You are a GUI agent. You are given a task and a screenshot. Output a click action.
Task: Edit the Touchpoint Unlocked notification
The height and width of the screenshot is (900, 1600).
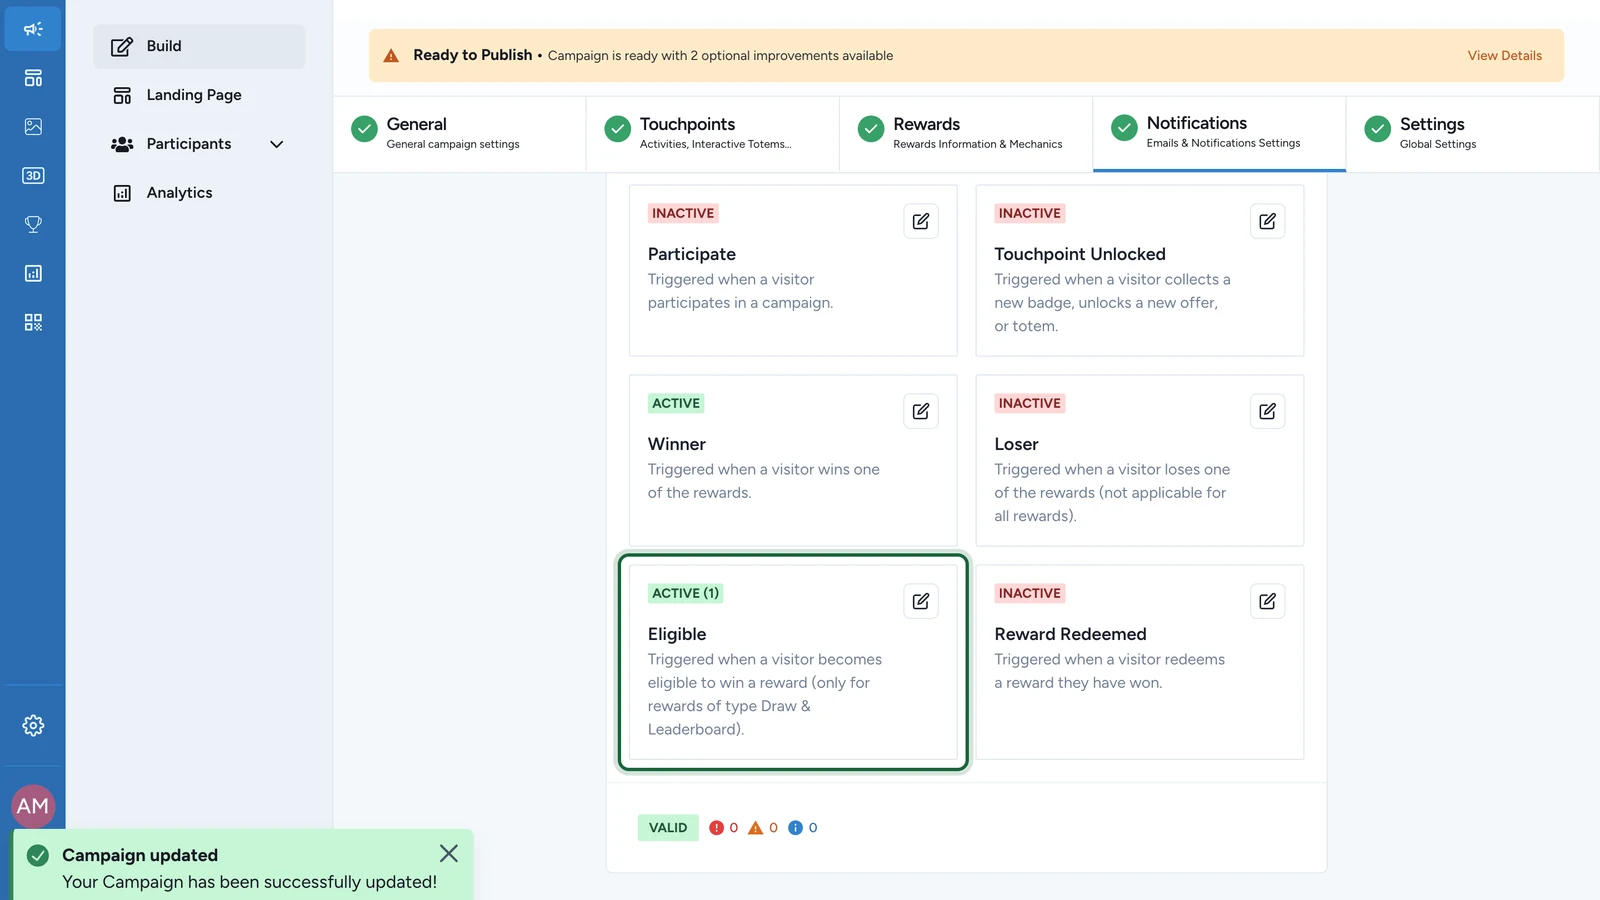(1267, 221)
